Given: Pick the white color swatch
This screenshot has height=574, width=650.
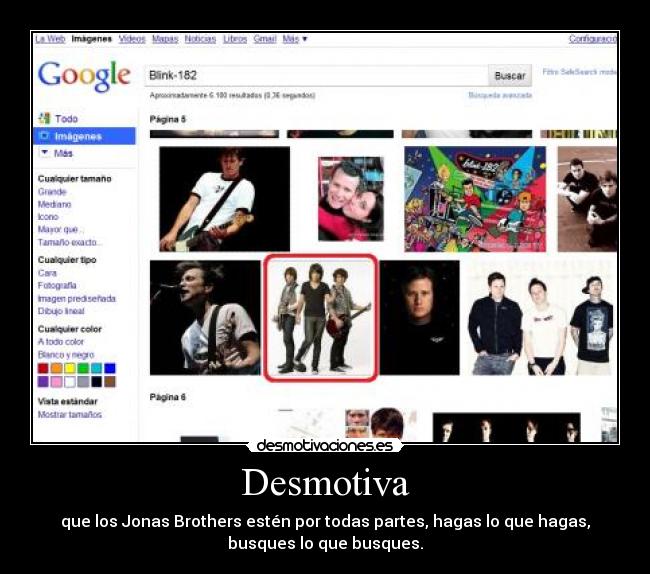Looking at the screenshot, I should click(x=70, y=381).
